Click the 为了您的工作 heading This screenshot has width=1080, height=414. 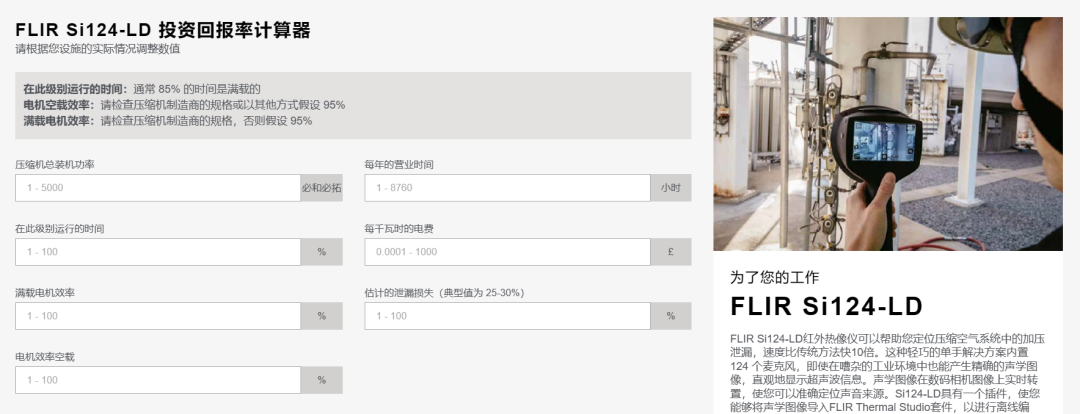click(774, 277)
